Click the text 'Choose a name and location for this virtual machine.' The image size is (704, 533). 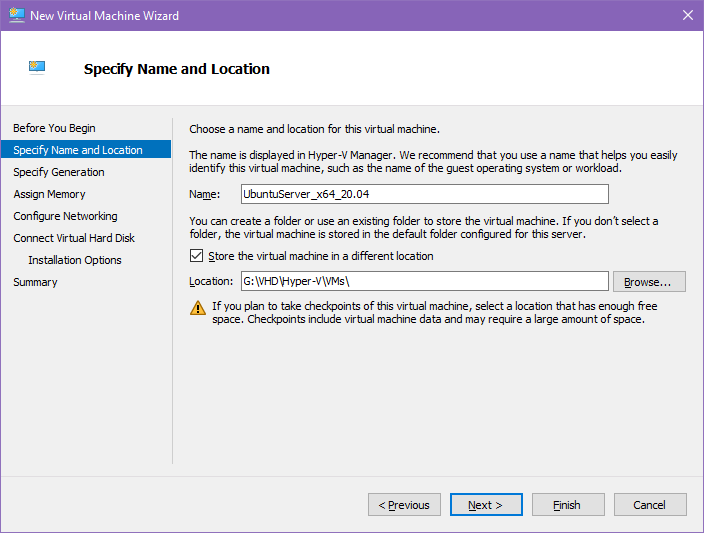(x=314, y=129)
